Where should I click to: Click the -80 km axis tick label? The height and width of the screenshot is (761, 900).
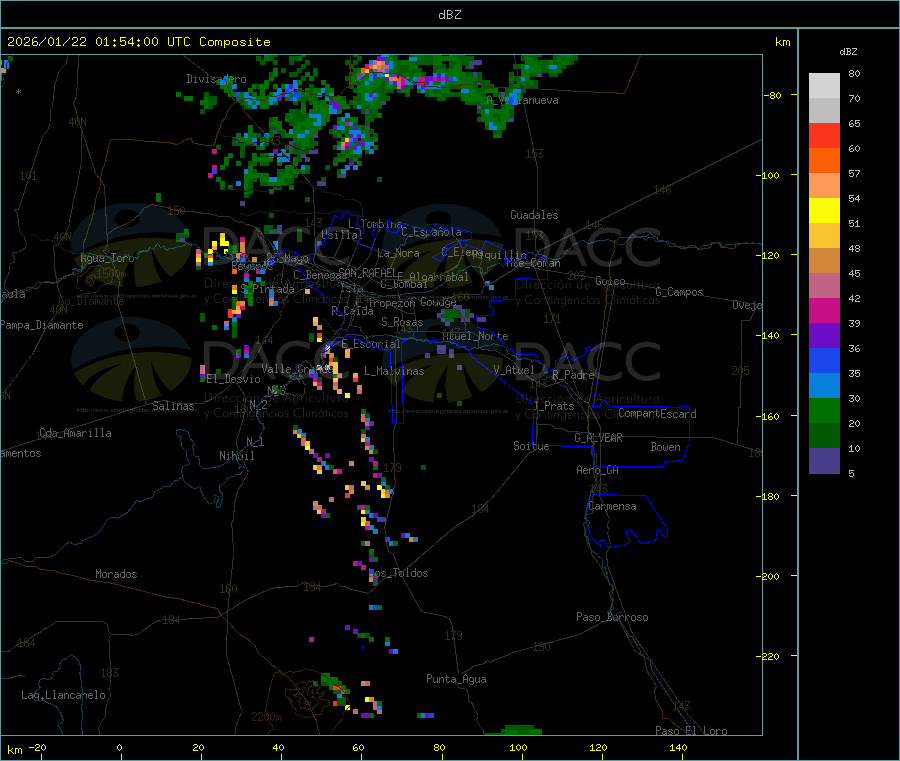click(x=773, y=95)
